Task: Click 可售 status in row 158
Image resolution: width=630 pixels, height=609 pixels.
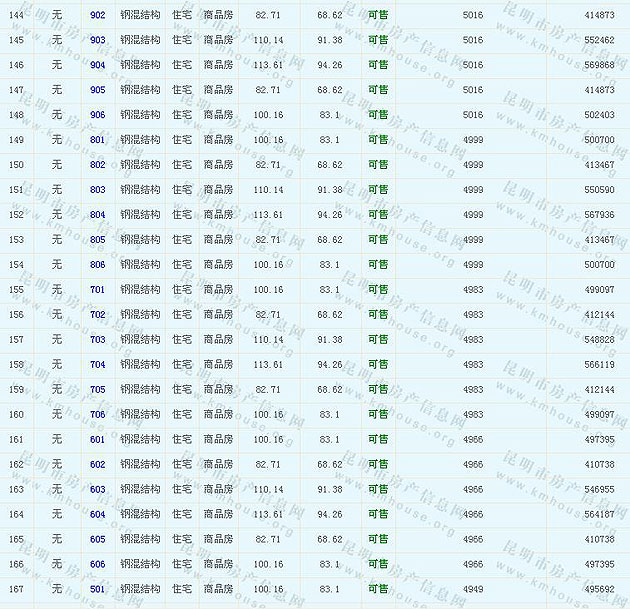Action: point(378,365)
